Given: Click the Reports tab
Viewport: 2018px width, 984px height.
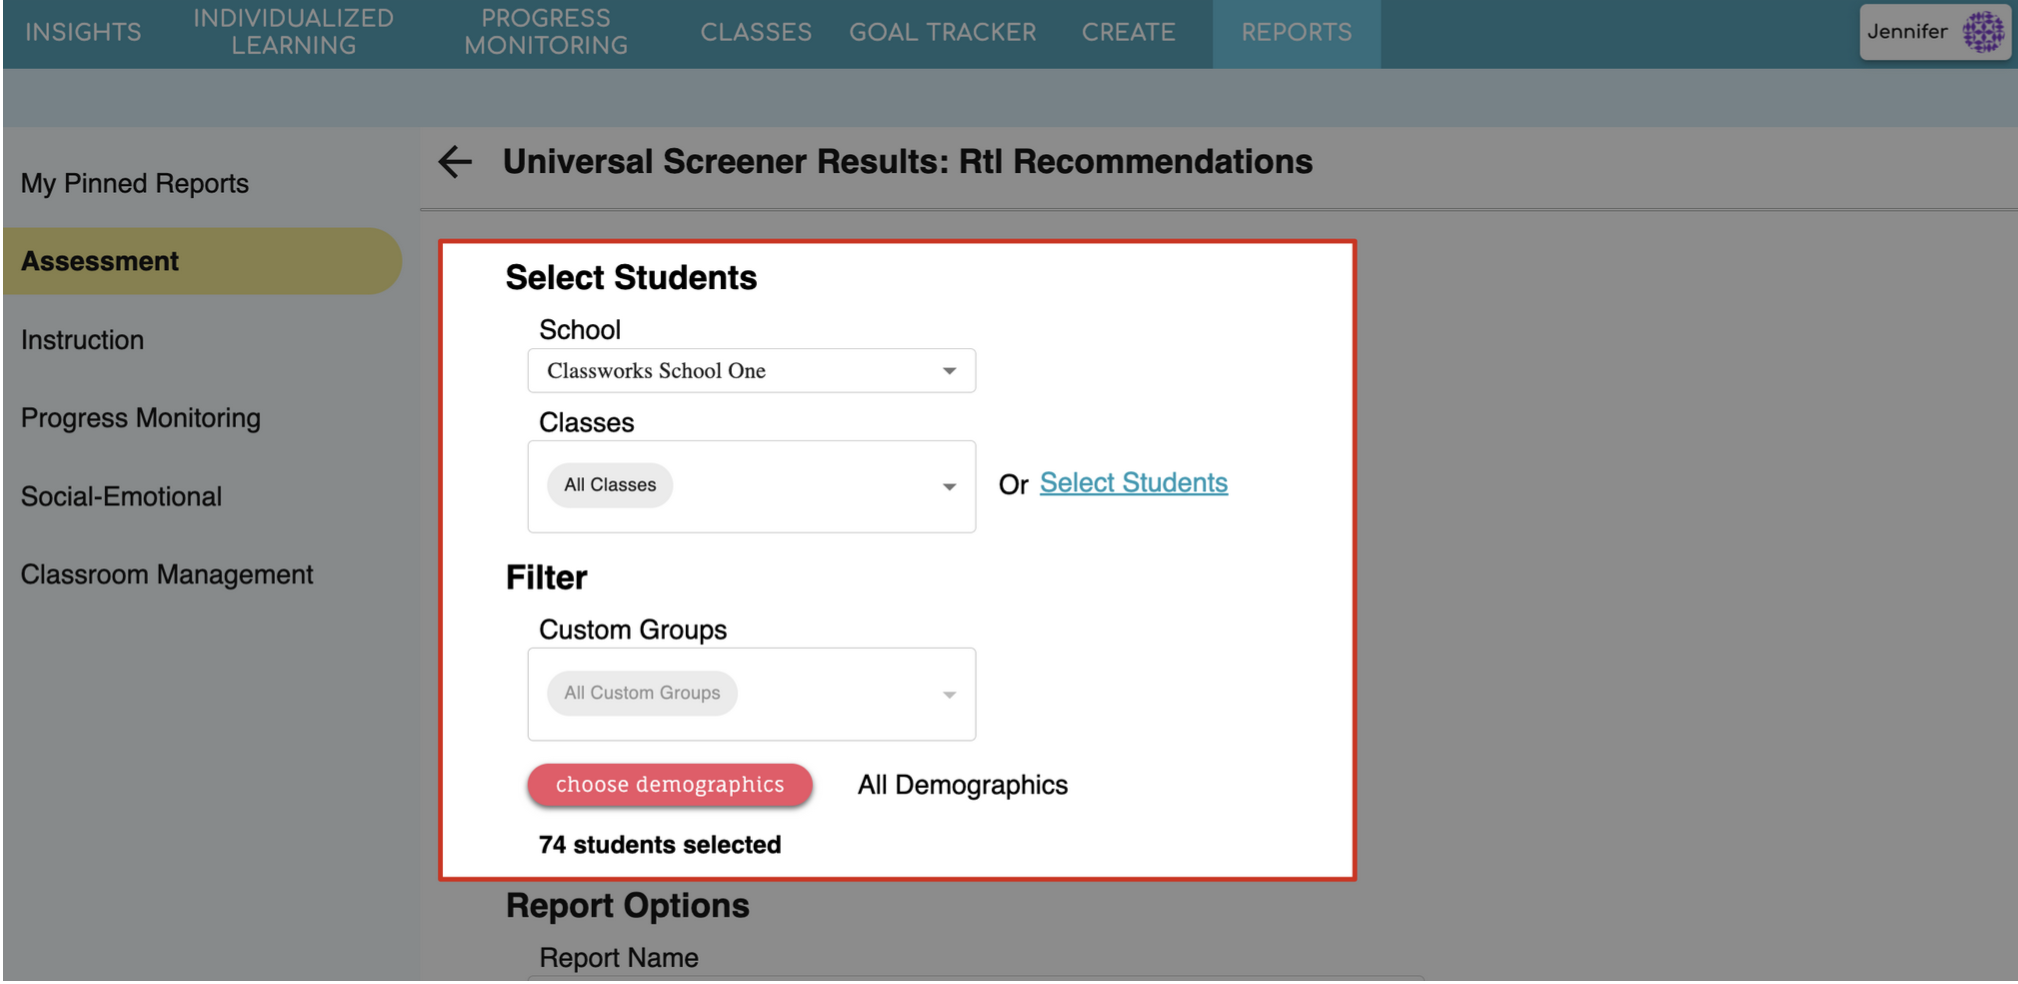Looking at the screenshot, I should point(1295,32).
